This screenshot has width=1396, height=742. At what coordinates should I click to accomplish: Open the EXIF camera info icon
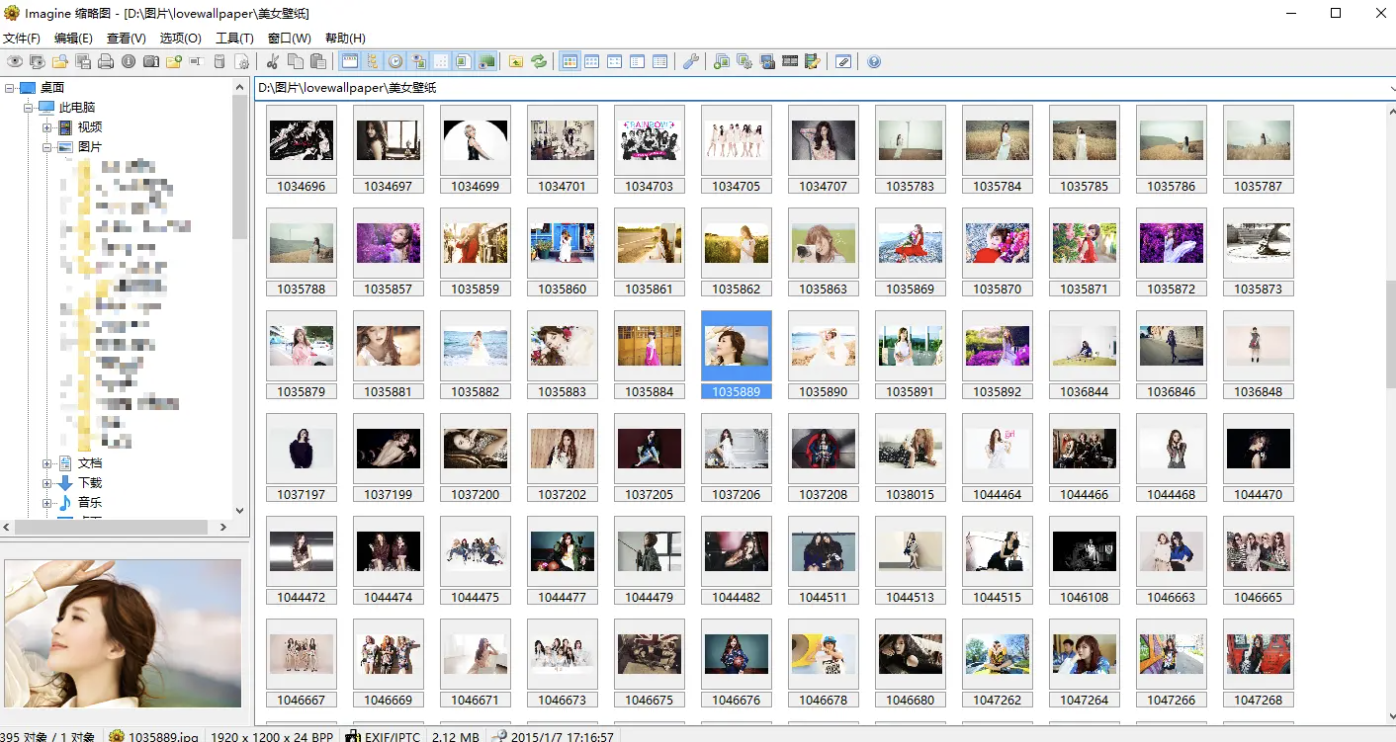151,62
